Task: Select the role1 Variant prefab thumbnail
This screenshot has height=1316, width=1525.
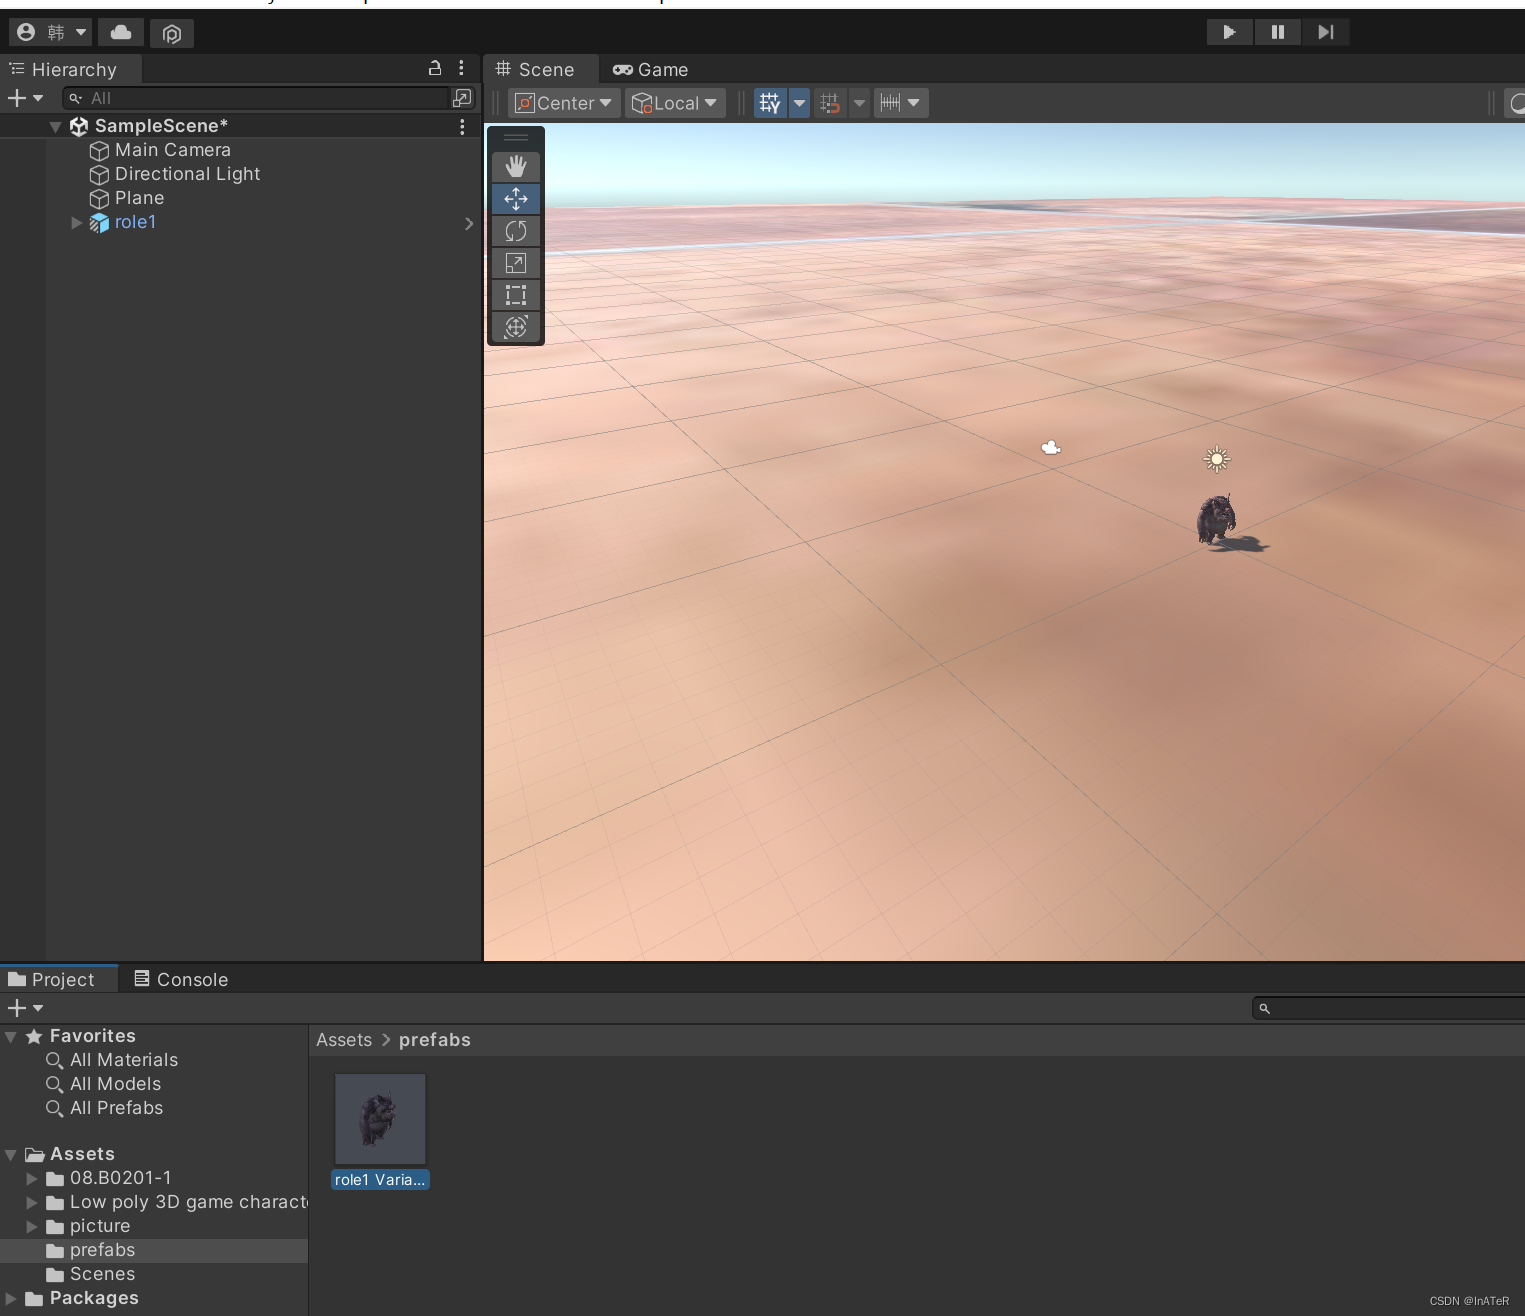Action: [x=380, y=1119]
